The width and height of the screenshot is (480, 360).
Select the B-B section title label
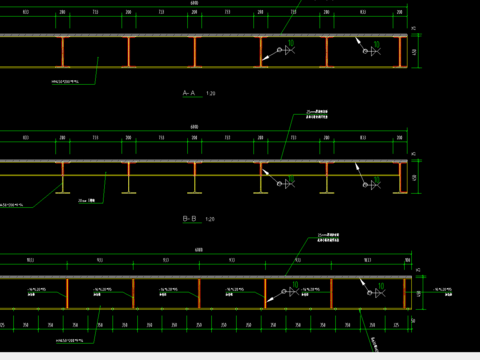(x=189, y=219)
